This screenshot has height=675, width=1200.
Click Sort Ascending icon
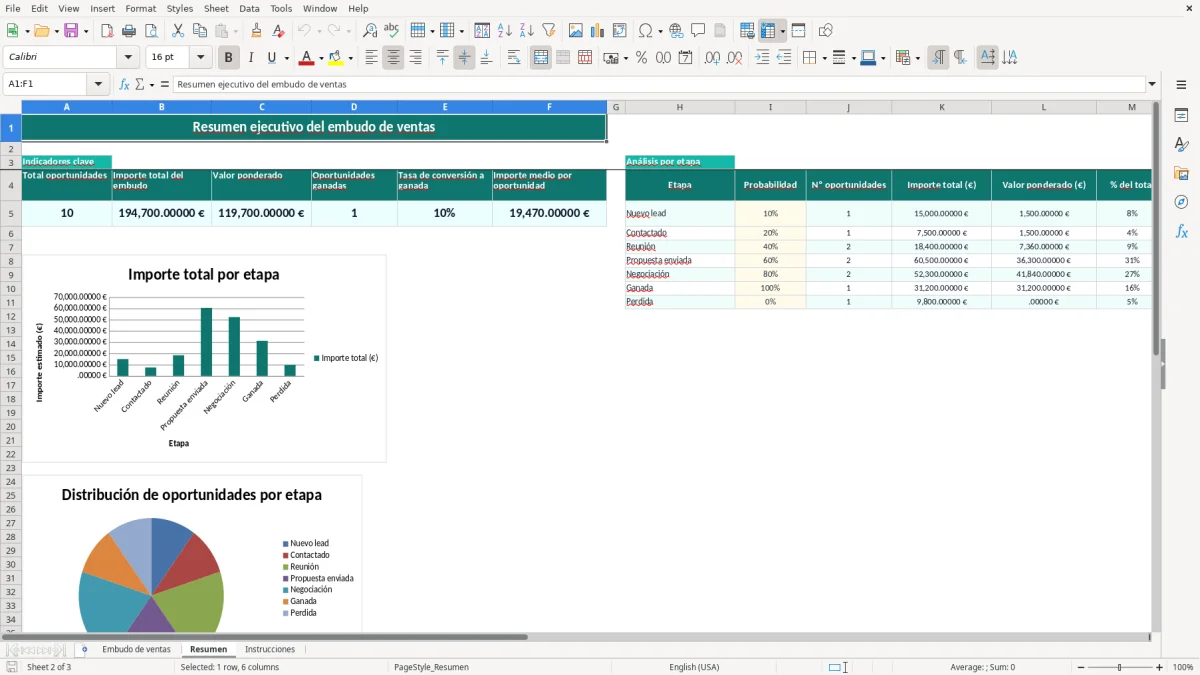(x=505, y=31)
